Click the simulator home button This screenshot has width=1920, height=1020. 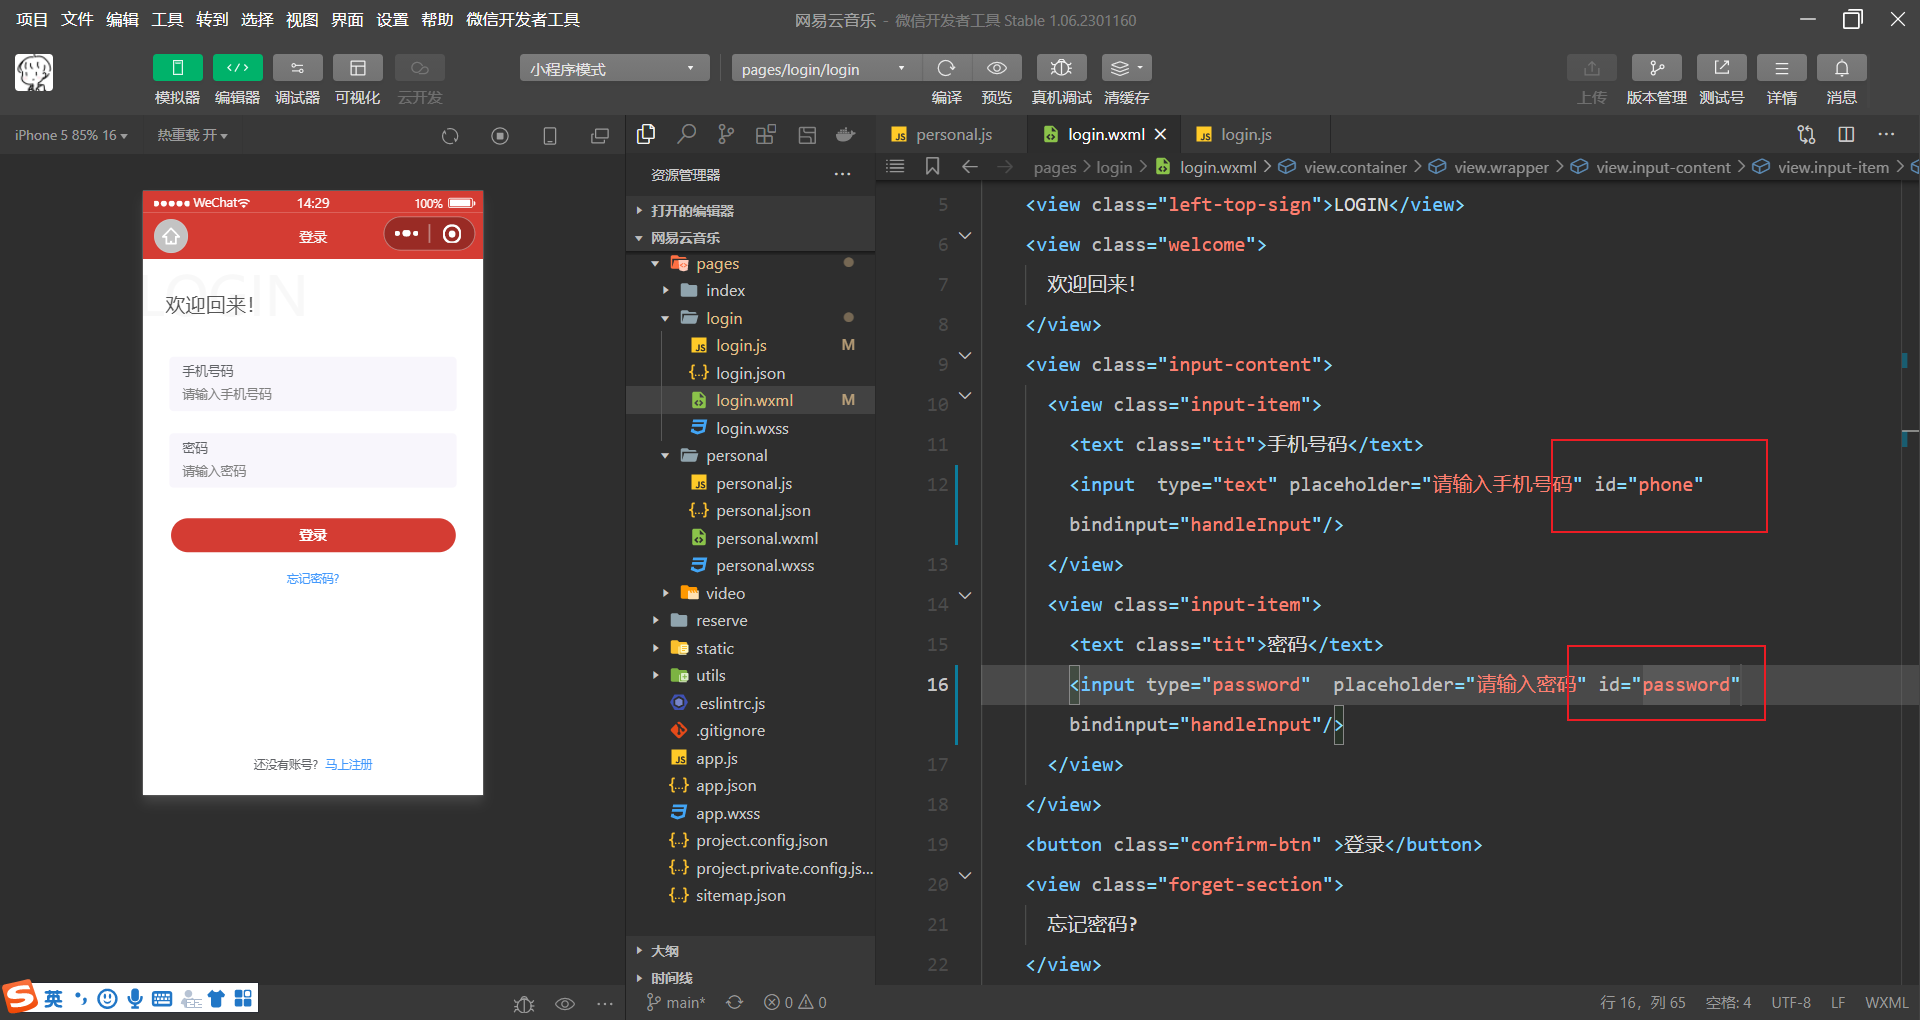[171, 236]
